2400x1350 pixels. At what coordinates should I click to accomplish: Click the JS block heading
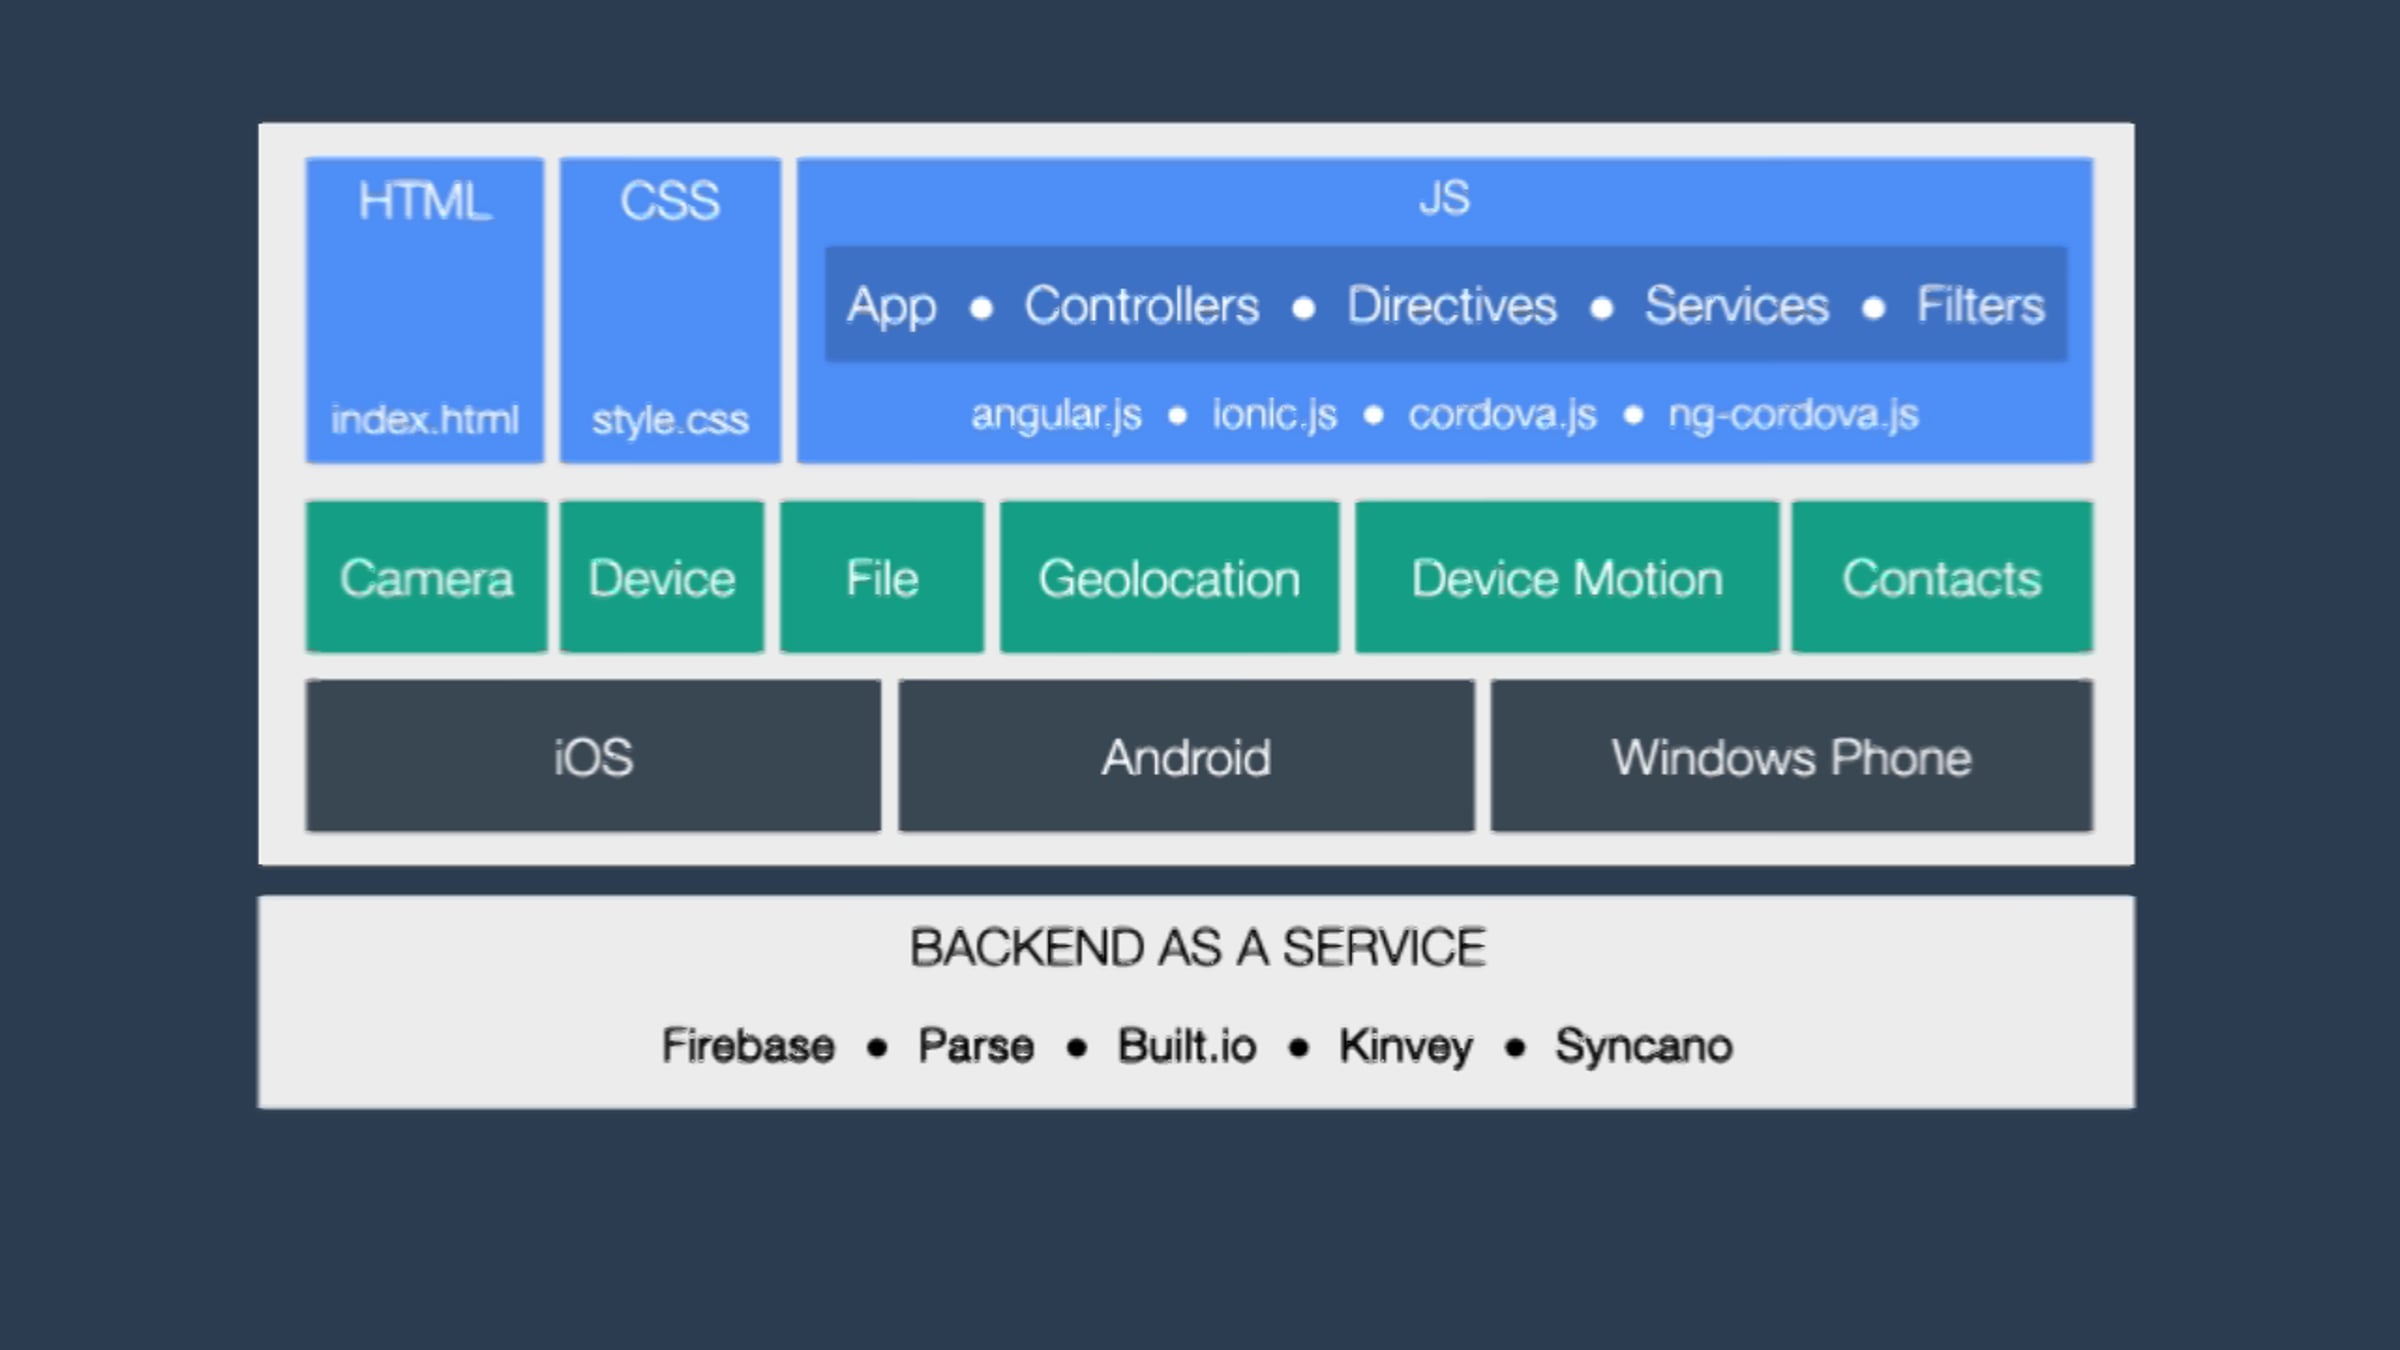click(x=1444, y=197)
